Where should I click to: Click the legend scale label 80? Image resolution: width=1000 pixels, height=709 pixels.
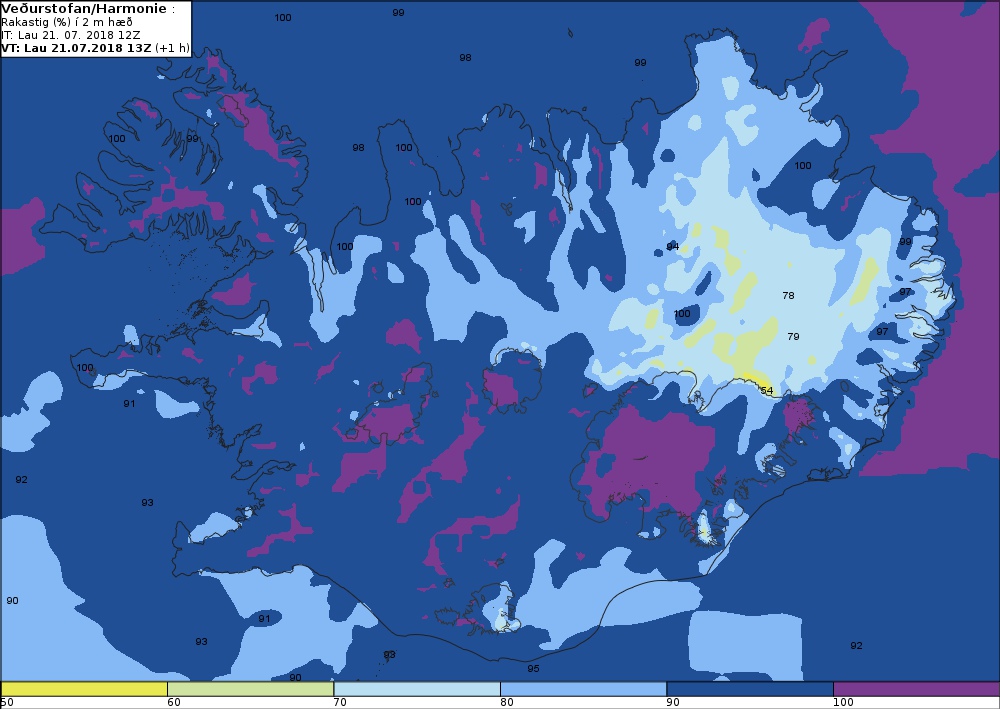click(506, 702)
